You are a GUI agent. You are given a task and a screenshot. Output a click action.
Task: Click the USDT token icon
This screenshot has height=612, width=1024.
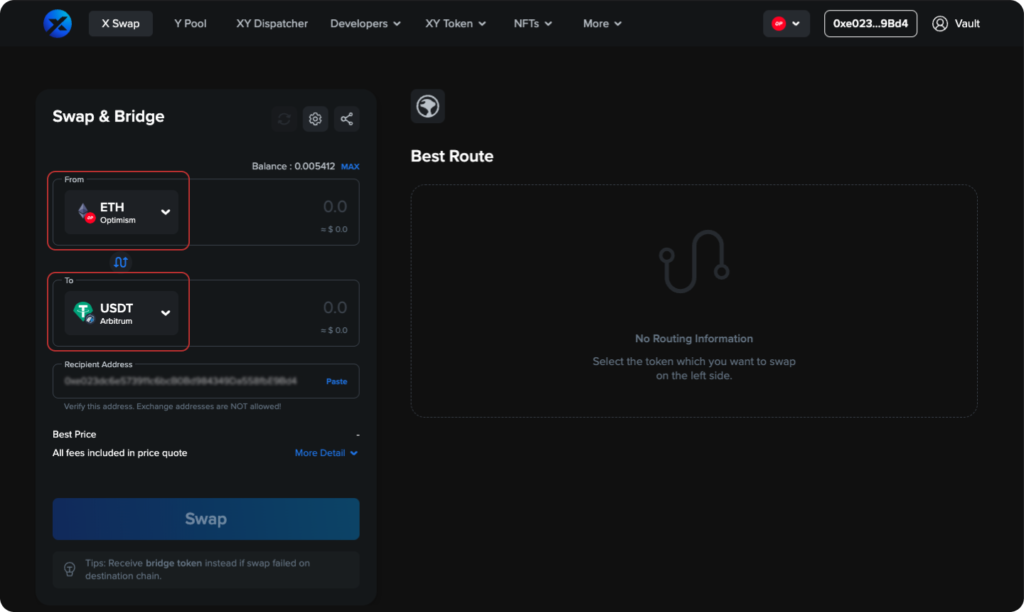click(x=84, y=313)
